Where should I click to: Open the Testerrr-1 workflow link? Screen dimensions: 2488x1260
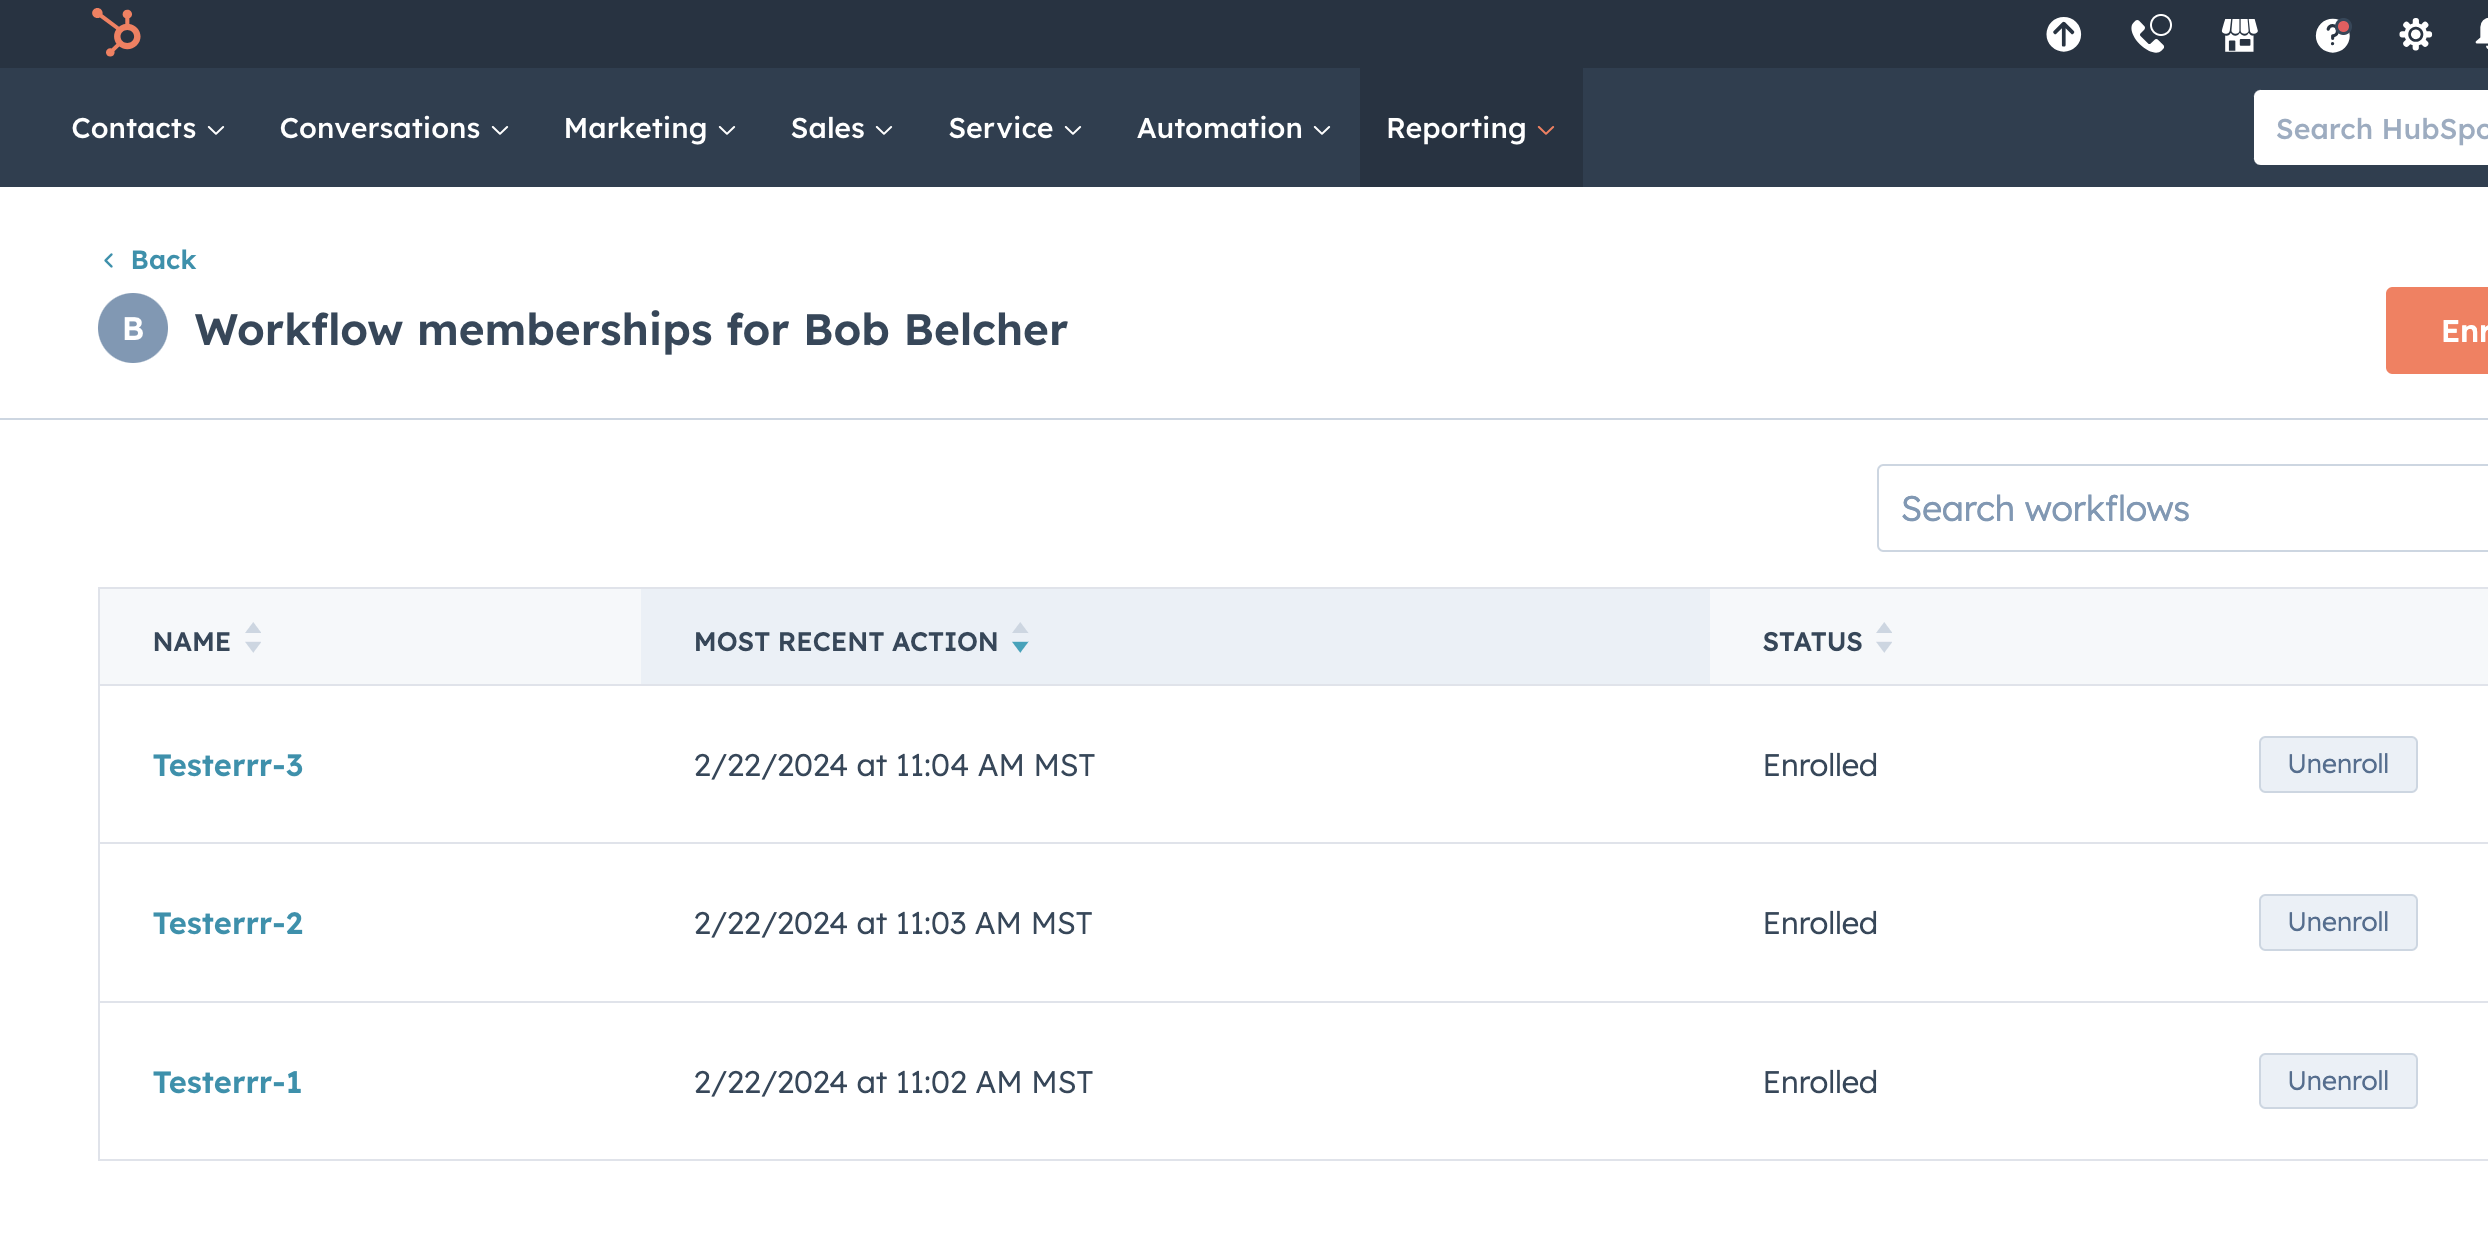(227, 1081)
